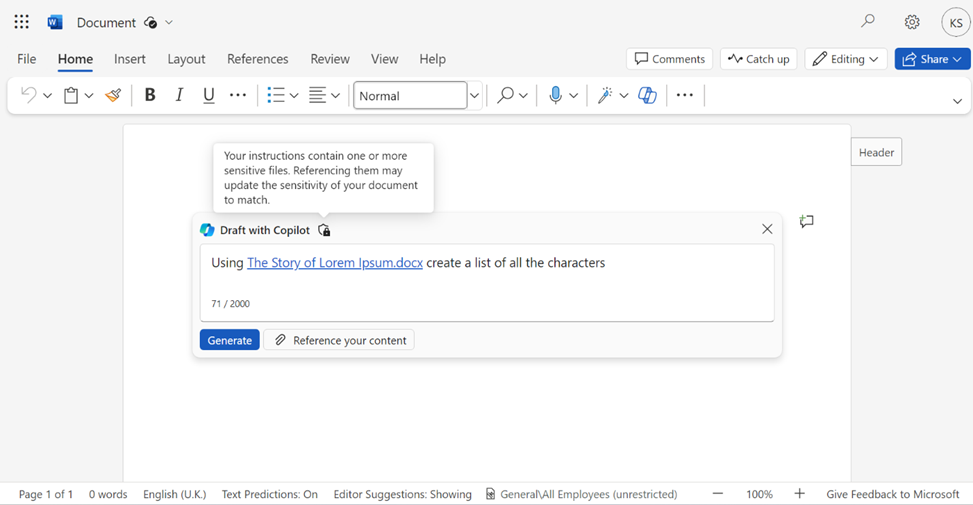Image resolution: width=973 pixels, height=505 pixels.
Task: Zoom in with plus button
Action: click(799, 494)
